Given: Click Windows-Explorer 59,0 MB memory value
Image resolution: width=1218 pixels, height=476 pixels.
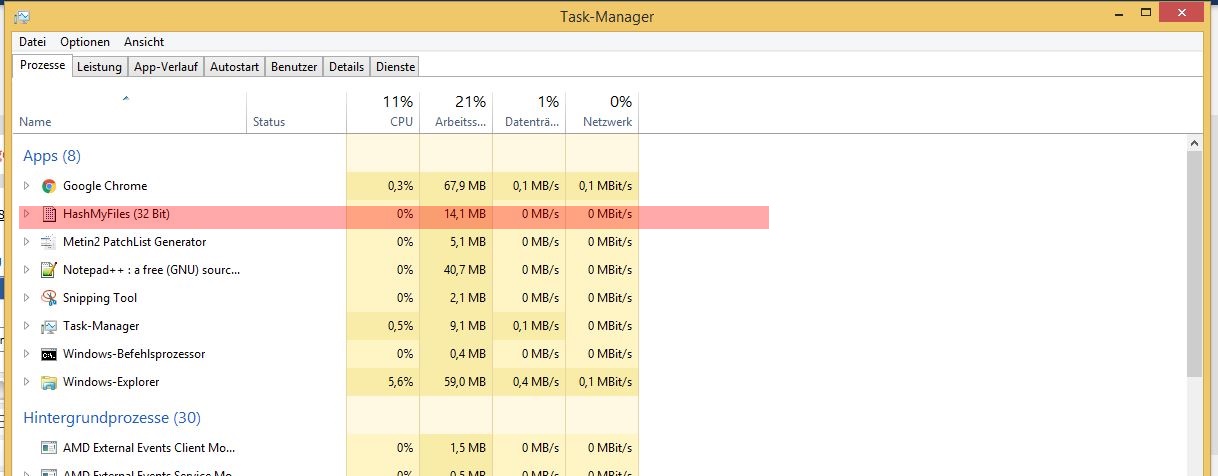Looking at the screenshot, I should (465, 382).
